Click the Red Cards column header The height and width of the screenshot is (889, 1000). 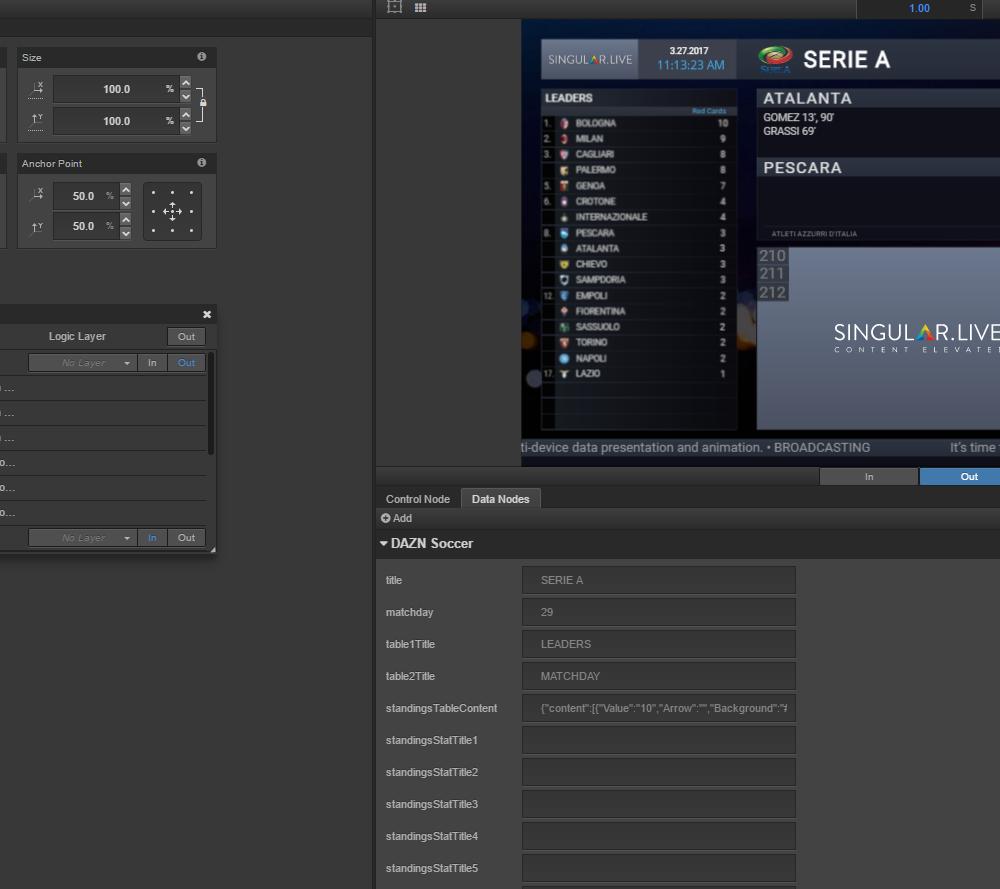click(x=709, y=111)
